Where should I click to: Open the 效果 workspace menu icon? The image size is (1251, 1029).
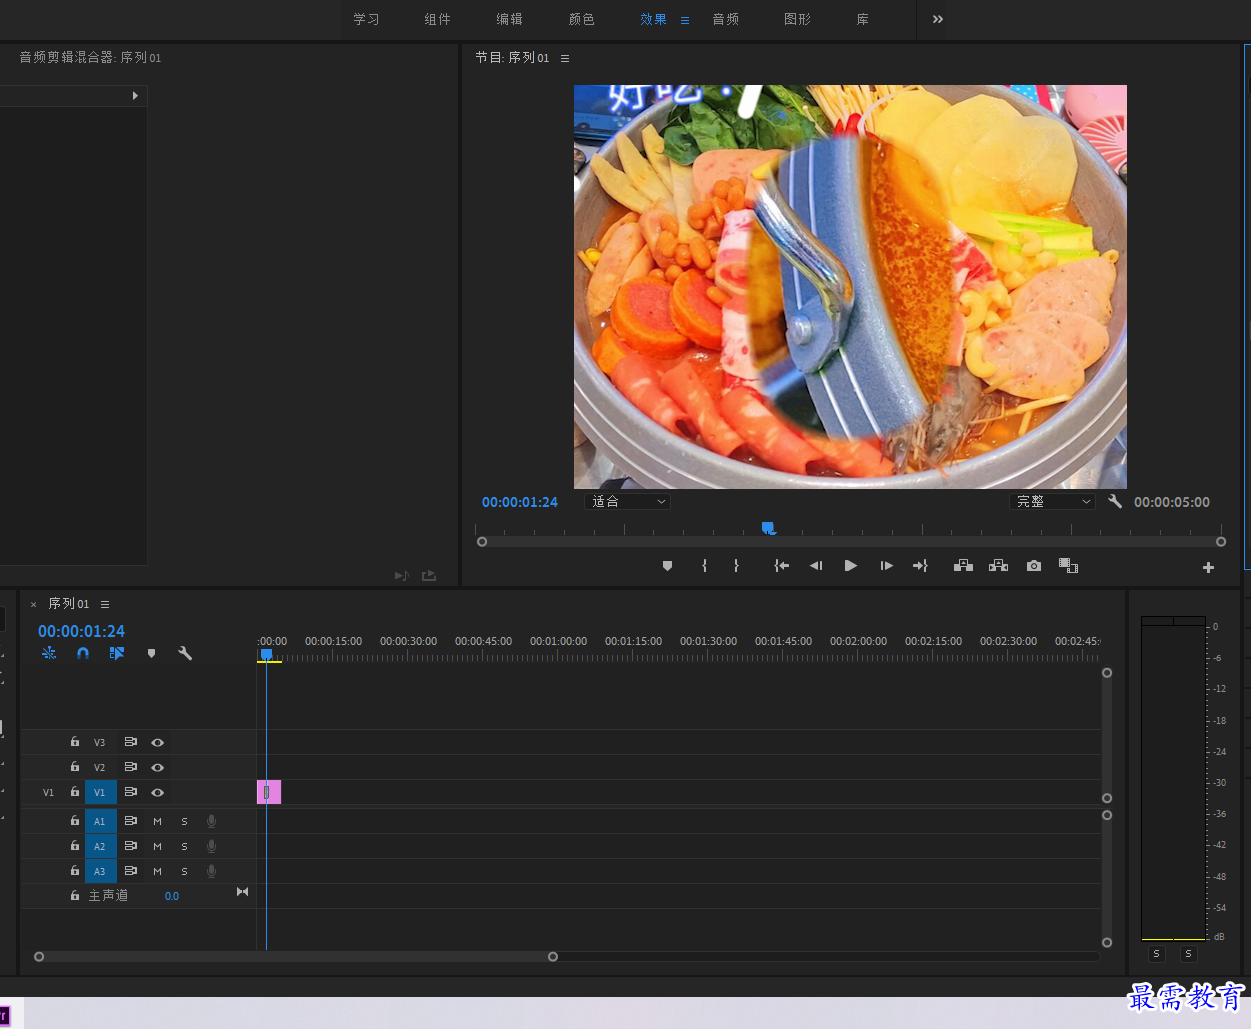[685, 20]
